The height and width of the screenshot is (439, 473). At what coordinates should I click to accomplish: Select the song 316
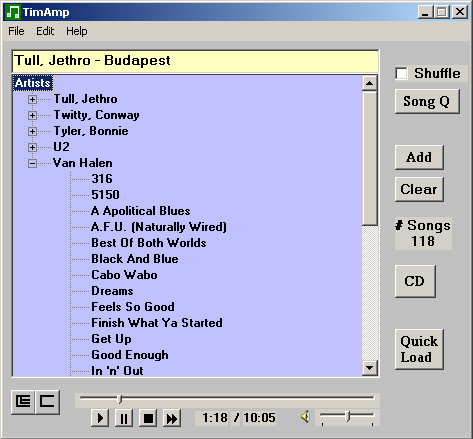tap(102, 179)
